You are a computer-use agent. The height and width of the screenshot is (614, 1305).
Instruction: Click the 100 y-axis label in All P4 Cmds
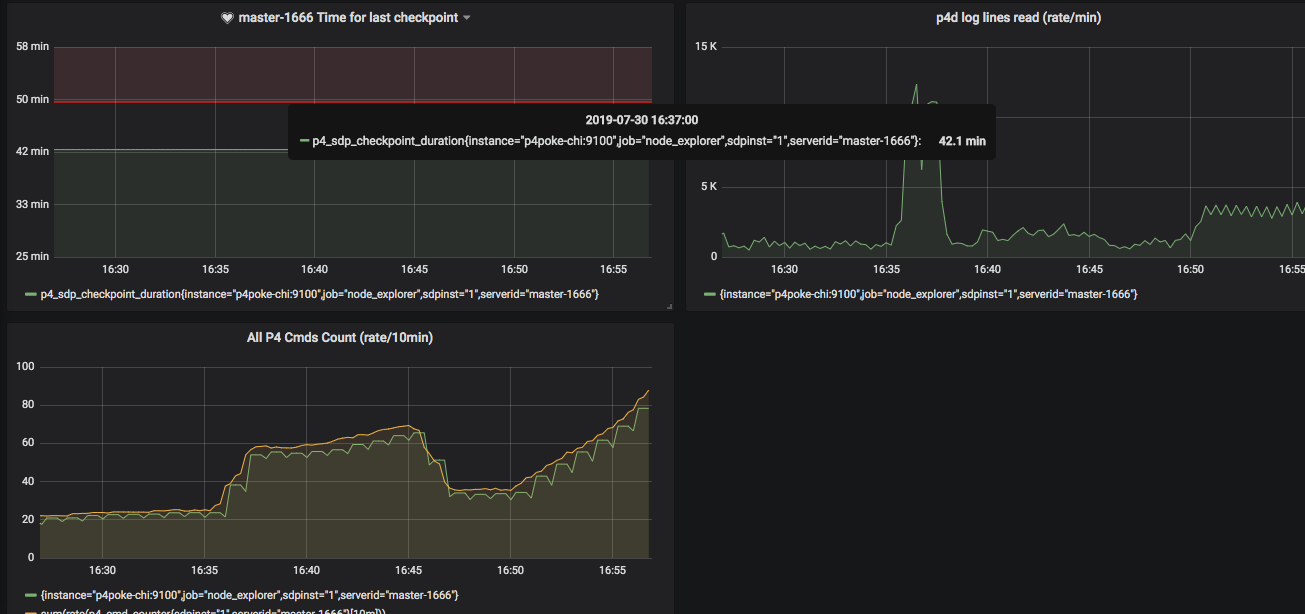click(25, 367)
